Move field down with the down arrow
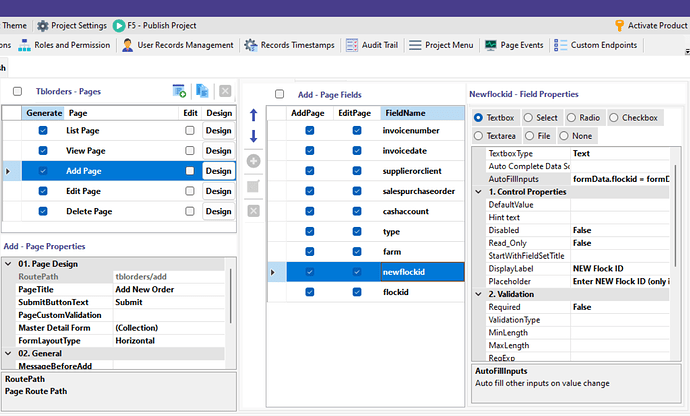Image resolution: width=690 pixels, height=416 pixels. click(x=253, y=136)
